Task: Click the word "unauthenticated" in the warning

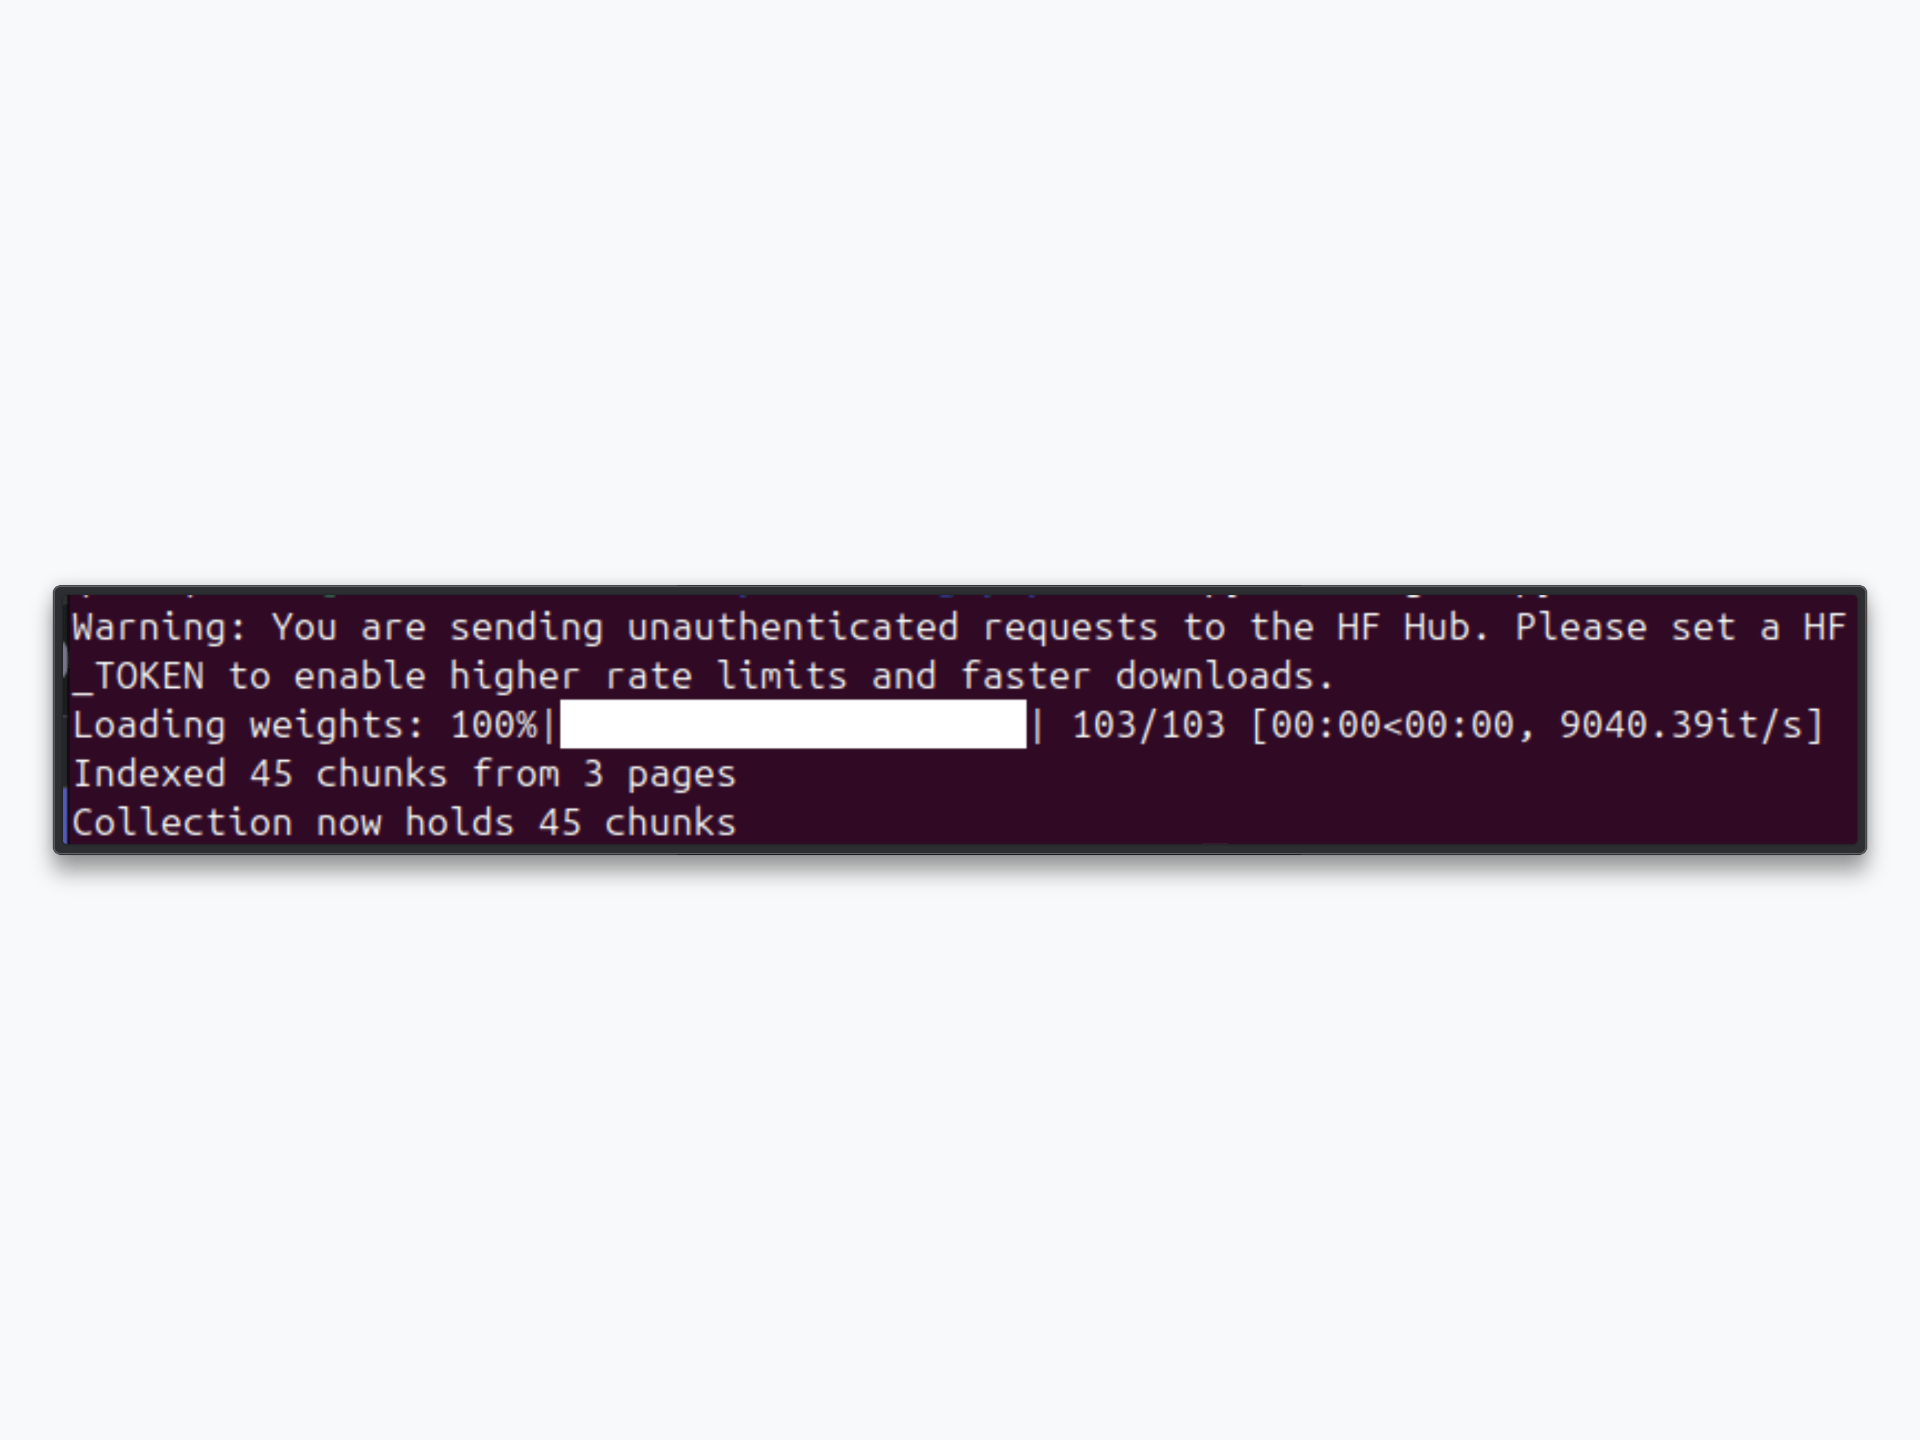Action: click(x=793, y=628)
